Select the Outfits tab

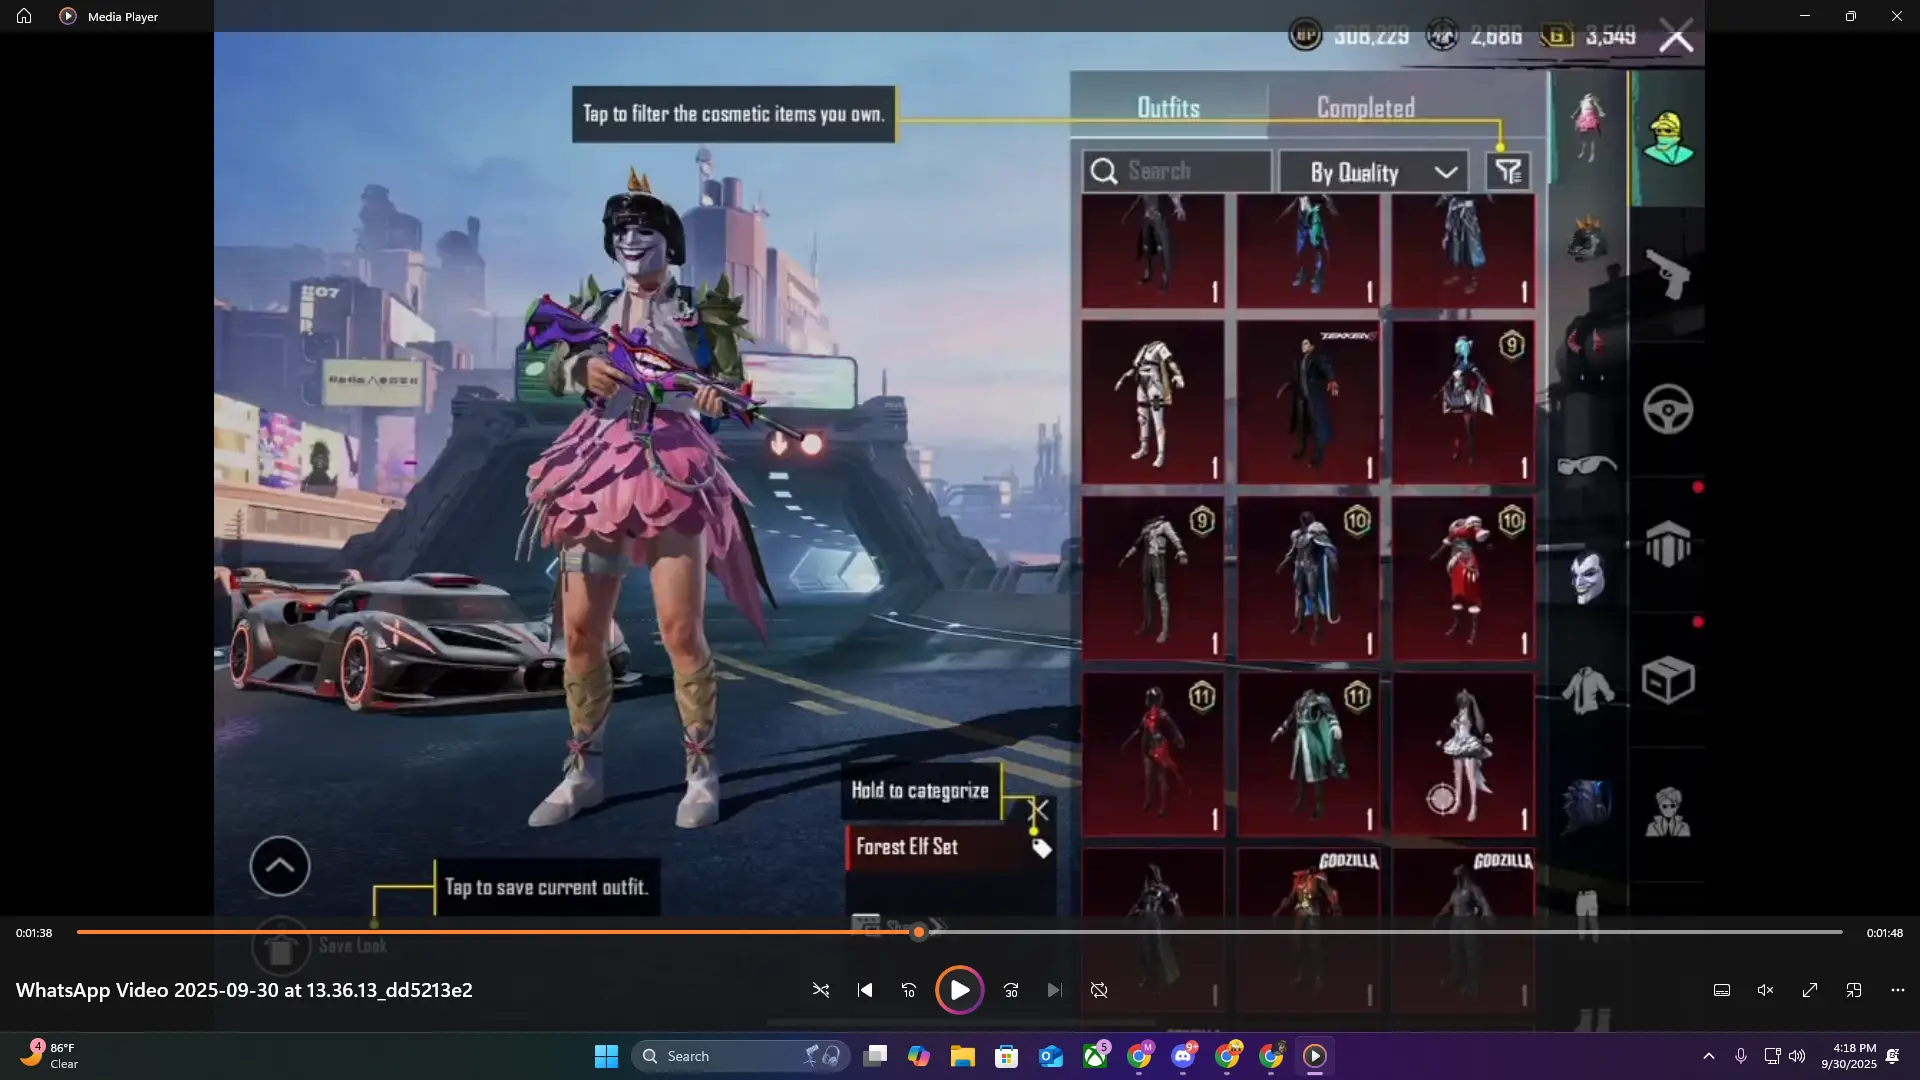[x=1168, y=108]
